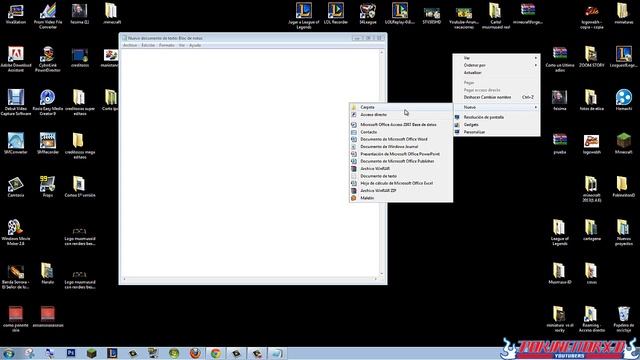Choose Acceso directo from Nuevo submenu
The height and width of the screenshot is (360, 640).
[x=401, y=115]
